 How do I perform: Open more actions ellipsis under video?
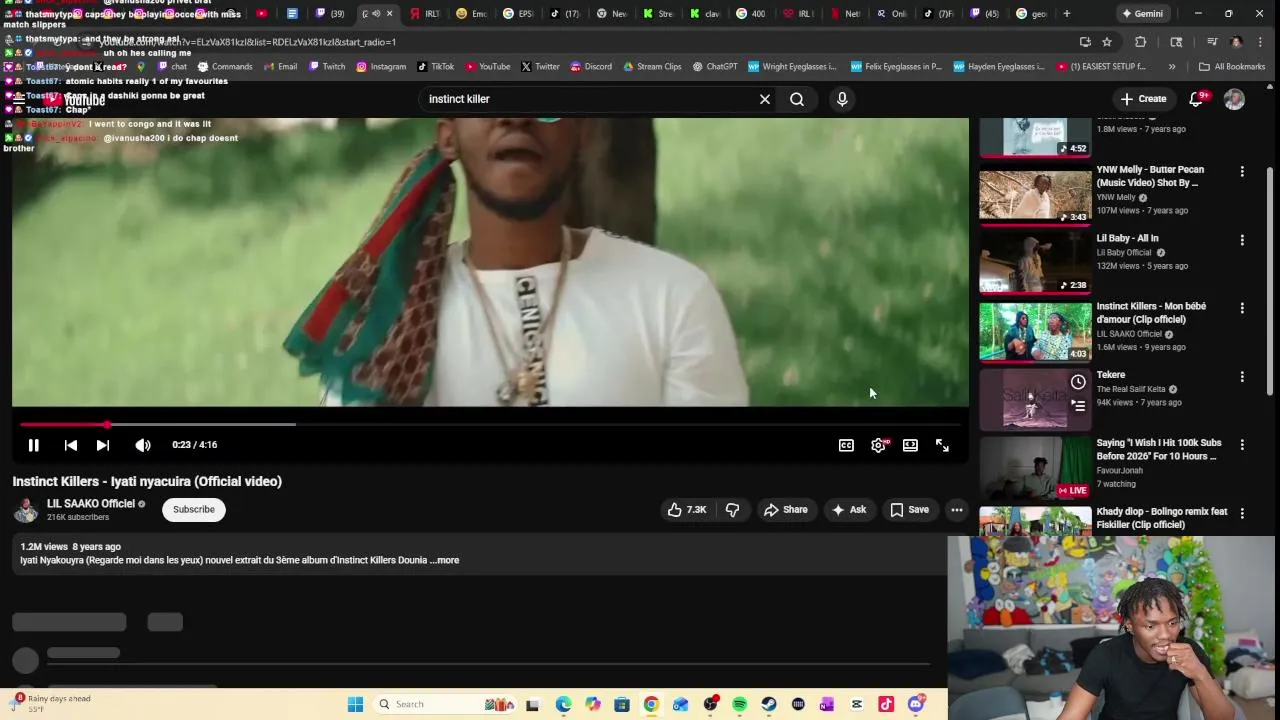pyautogui.click(x=957, y=510)
